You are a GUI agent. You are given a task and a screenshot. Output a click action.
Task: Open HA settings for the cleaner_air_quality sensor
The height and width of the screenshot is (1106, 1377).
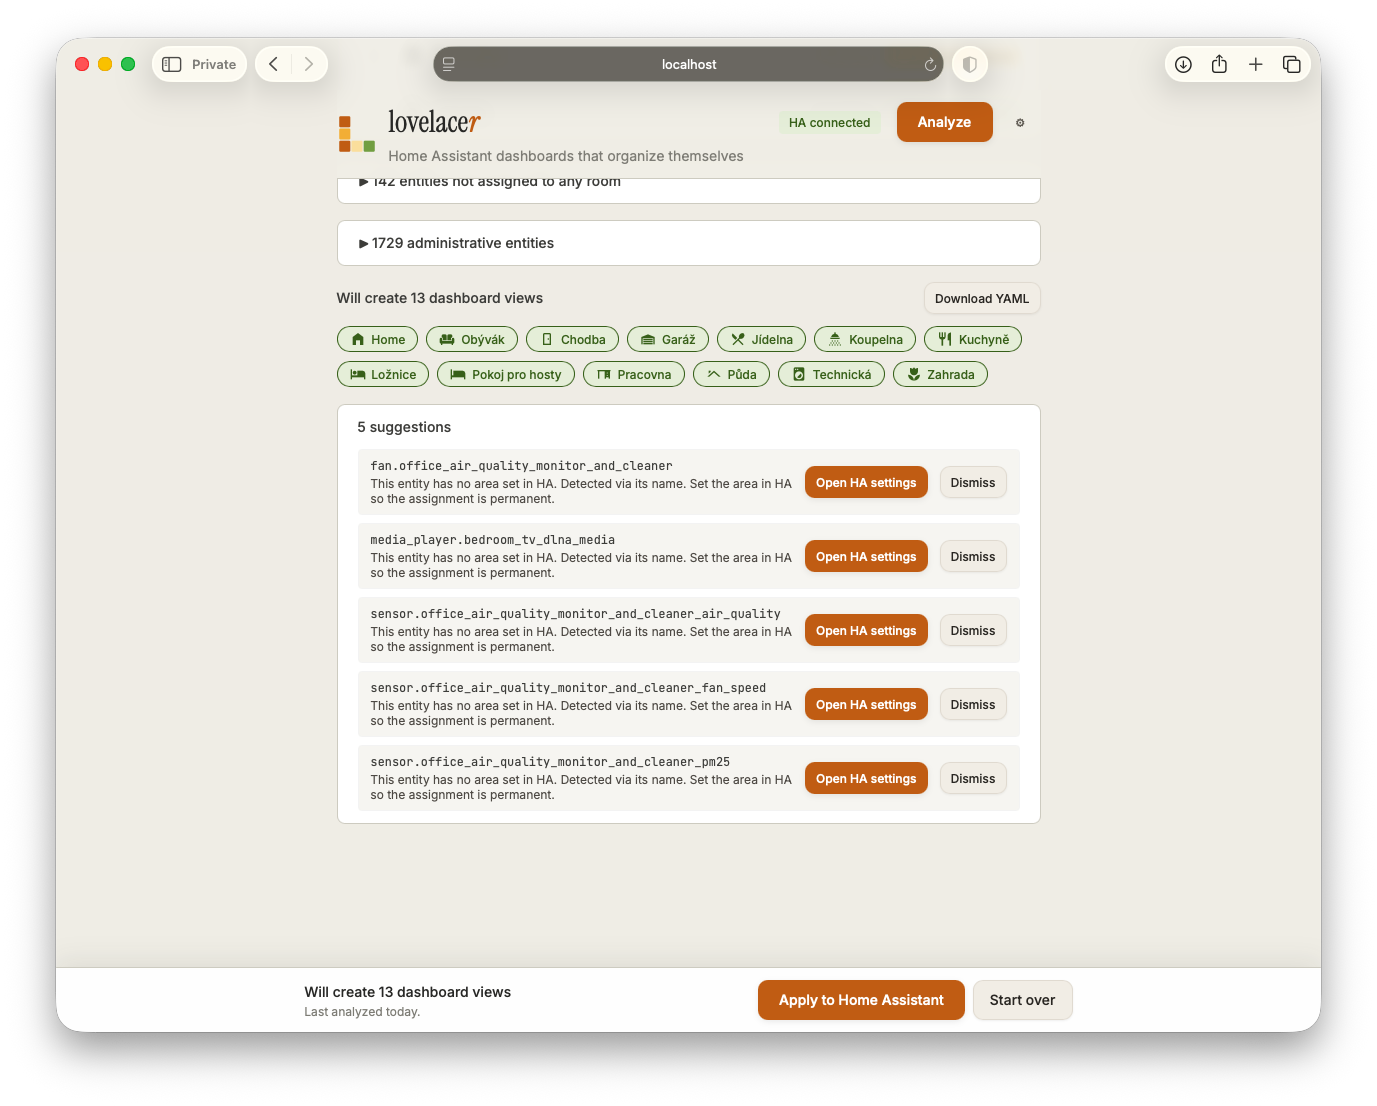pyautogui.click(x=866, y=631)
